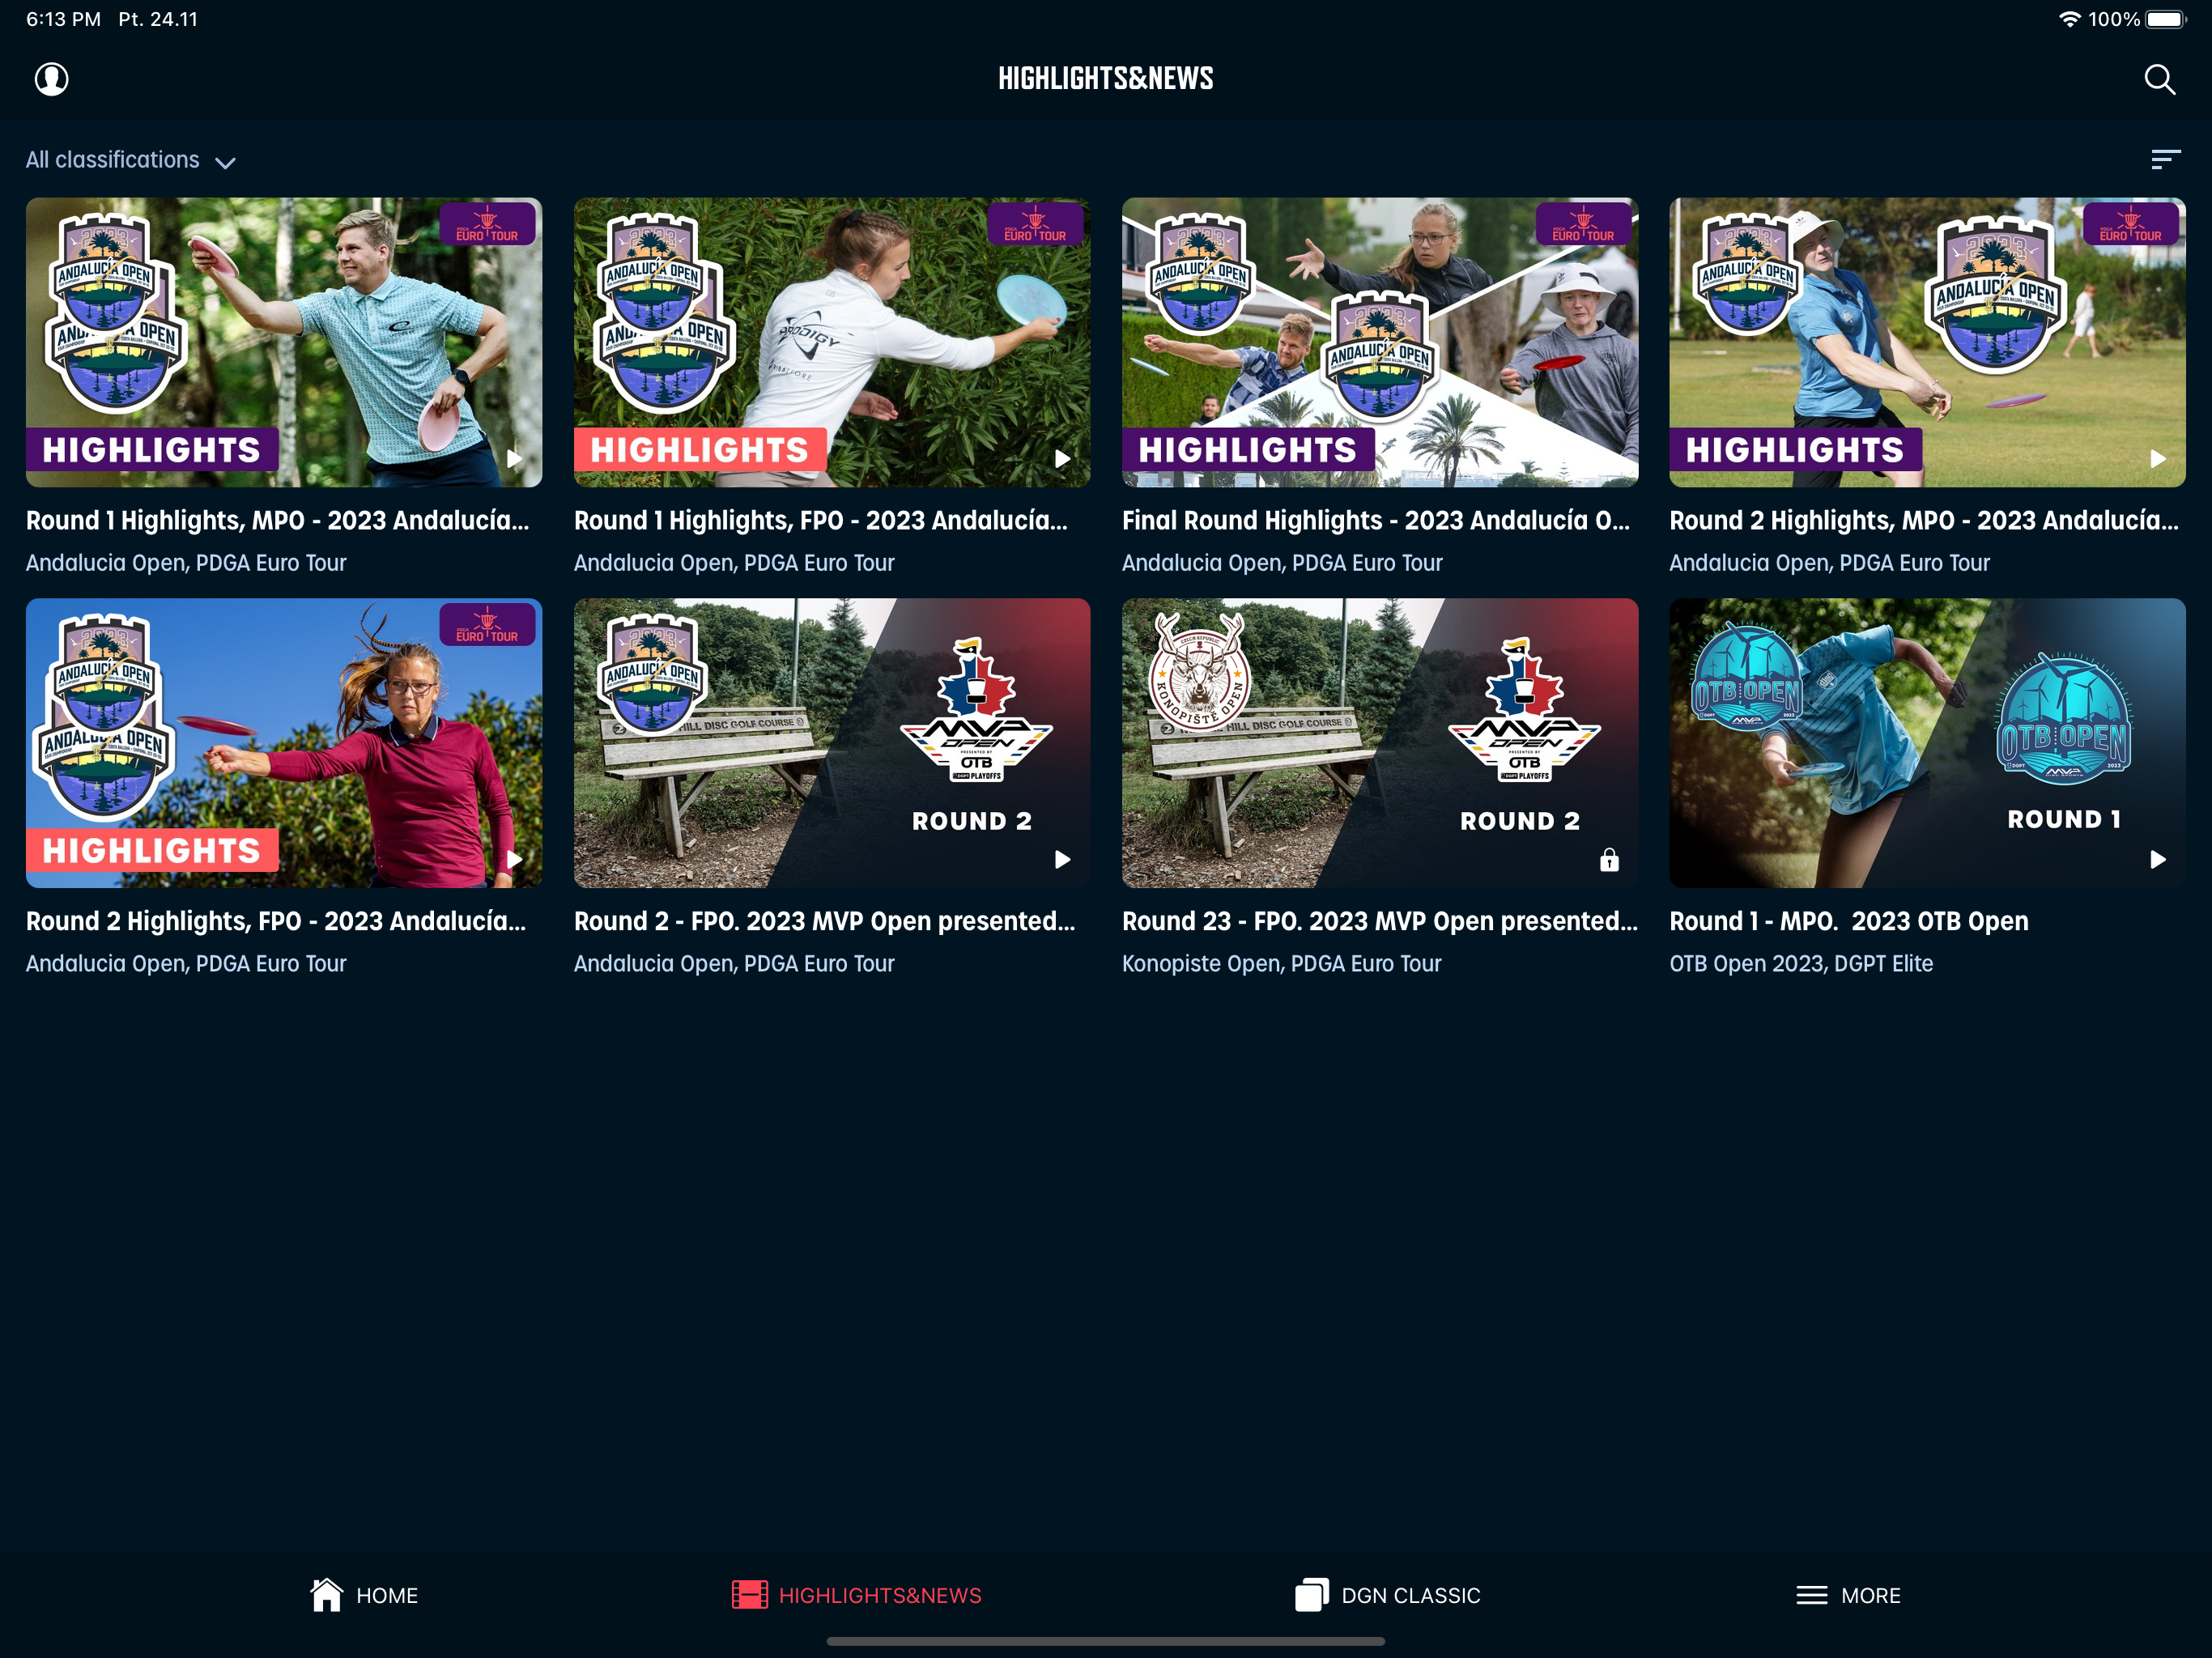Screen dimensions: 2212x1658
Task: Open Round 1 Highlights, MPO title
Action: click(x=277, y=520)
